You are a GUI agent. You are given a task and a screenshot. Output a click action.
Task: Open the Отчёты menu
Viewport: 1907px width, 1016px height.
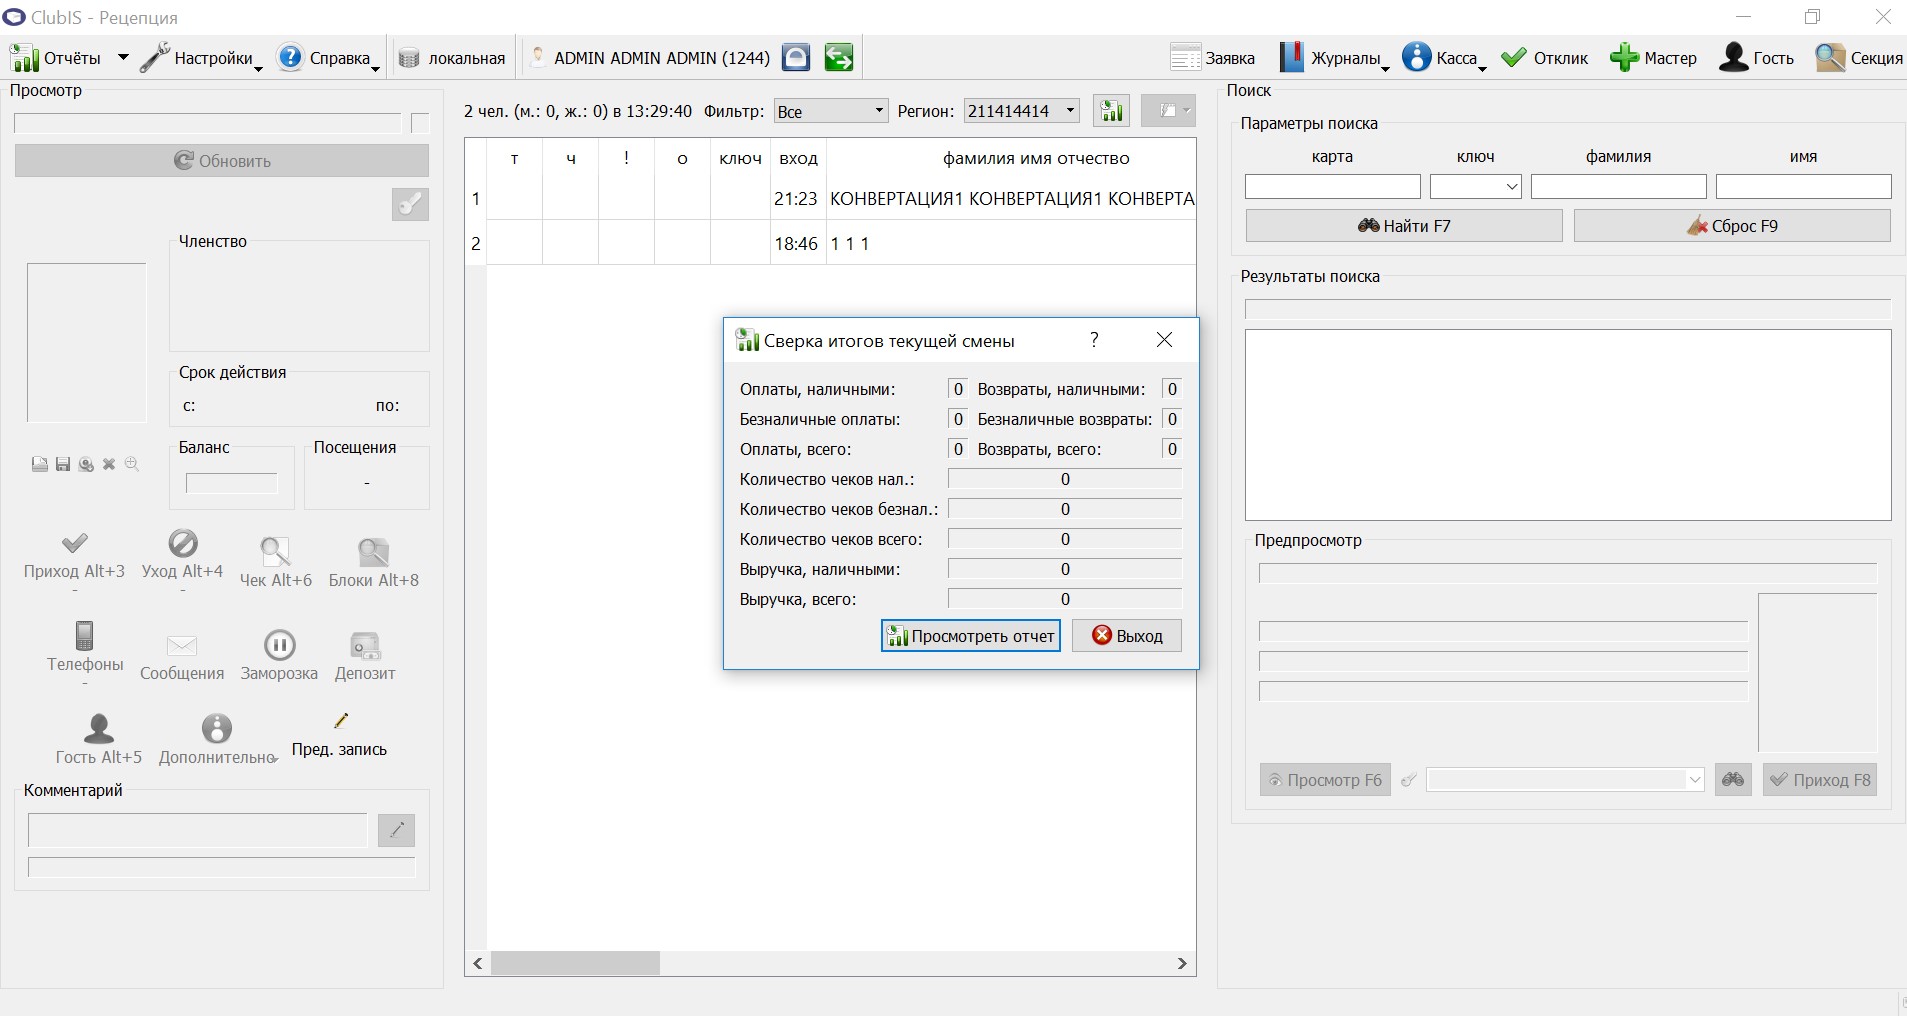click(x=69, y=58)
